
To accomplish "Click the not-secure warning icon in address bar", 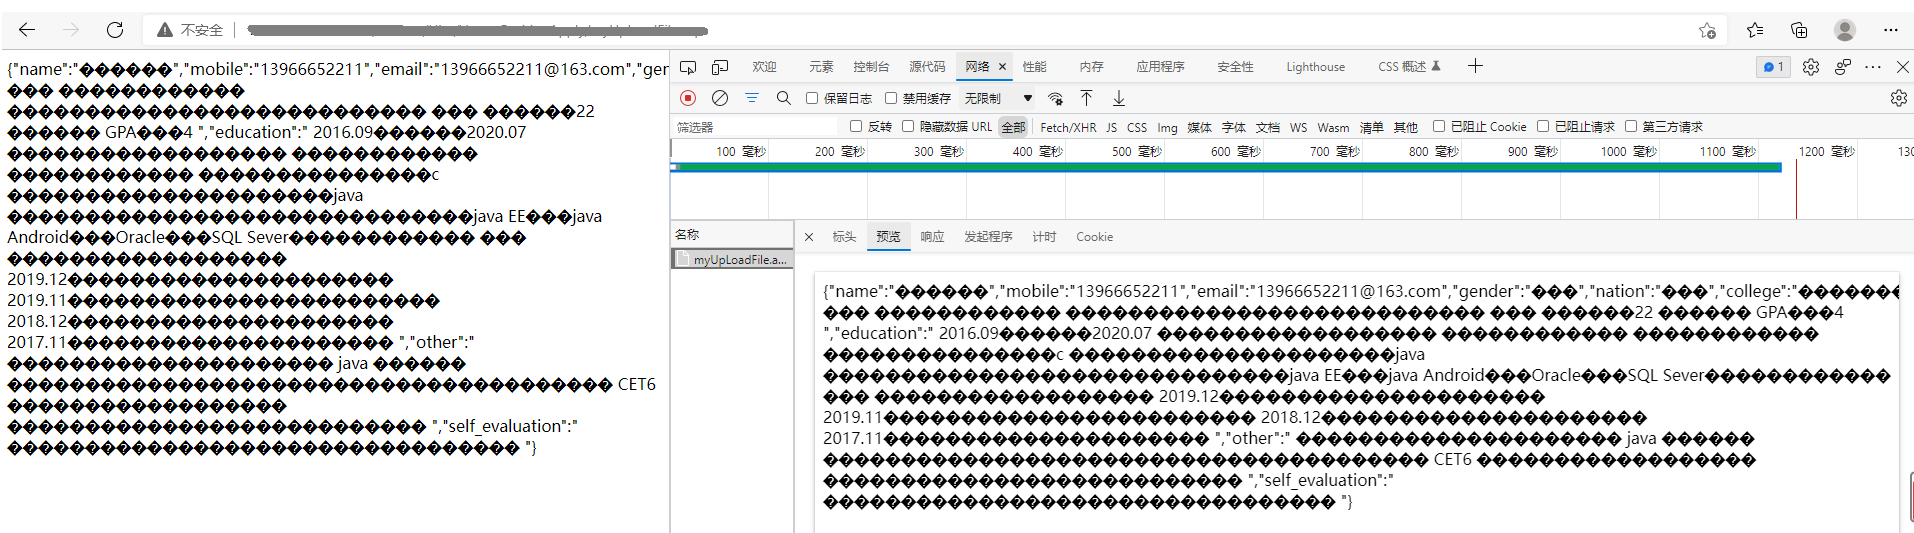I will (165, 30).
